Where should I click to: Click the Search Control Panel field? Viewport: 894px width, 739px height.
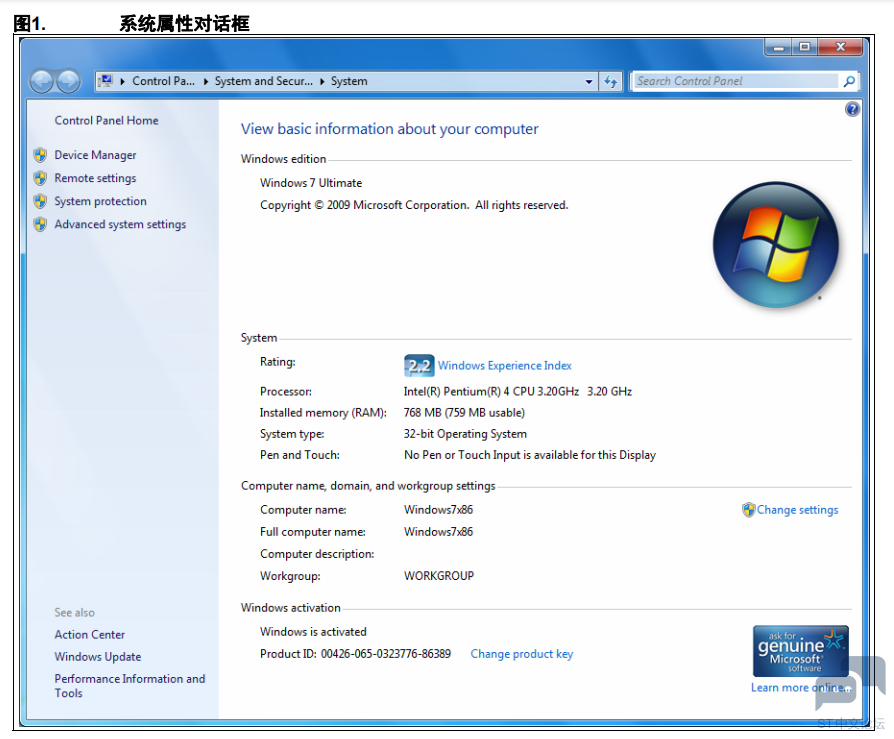coord(737,82)
